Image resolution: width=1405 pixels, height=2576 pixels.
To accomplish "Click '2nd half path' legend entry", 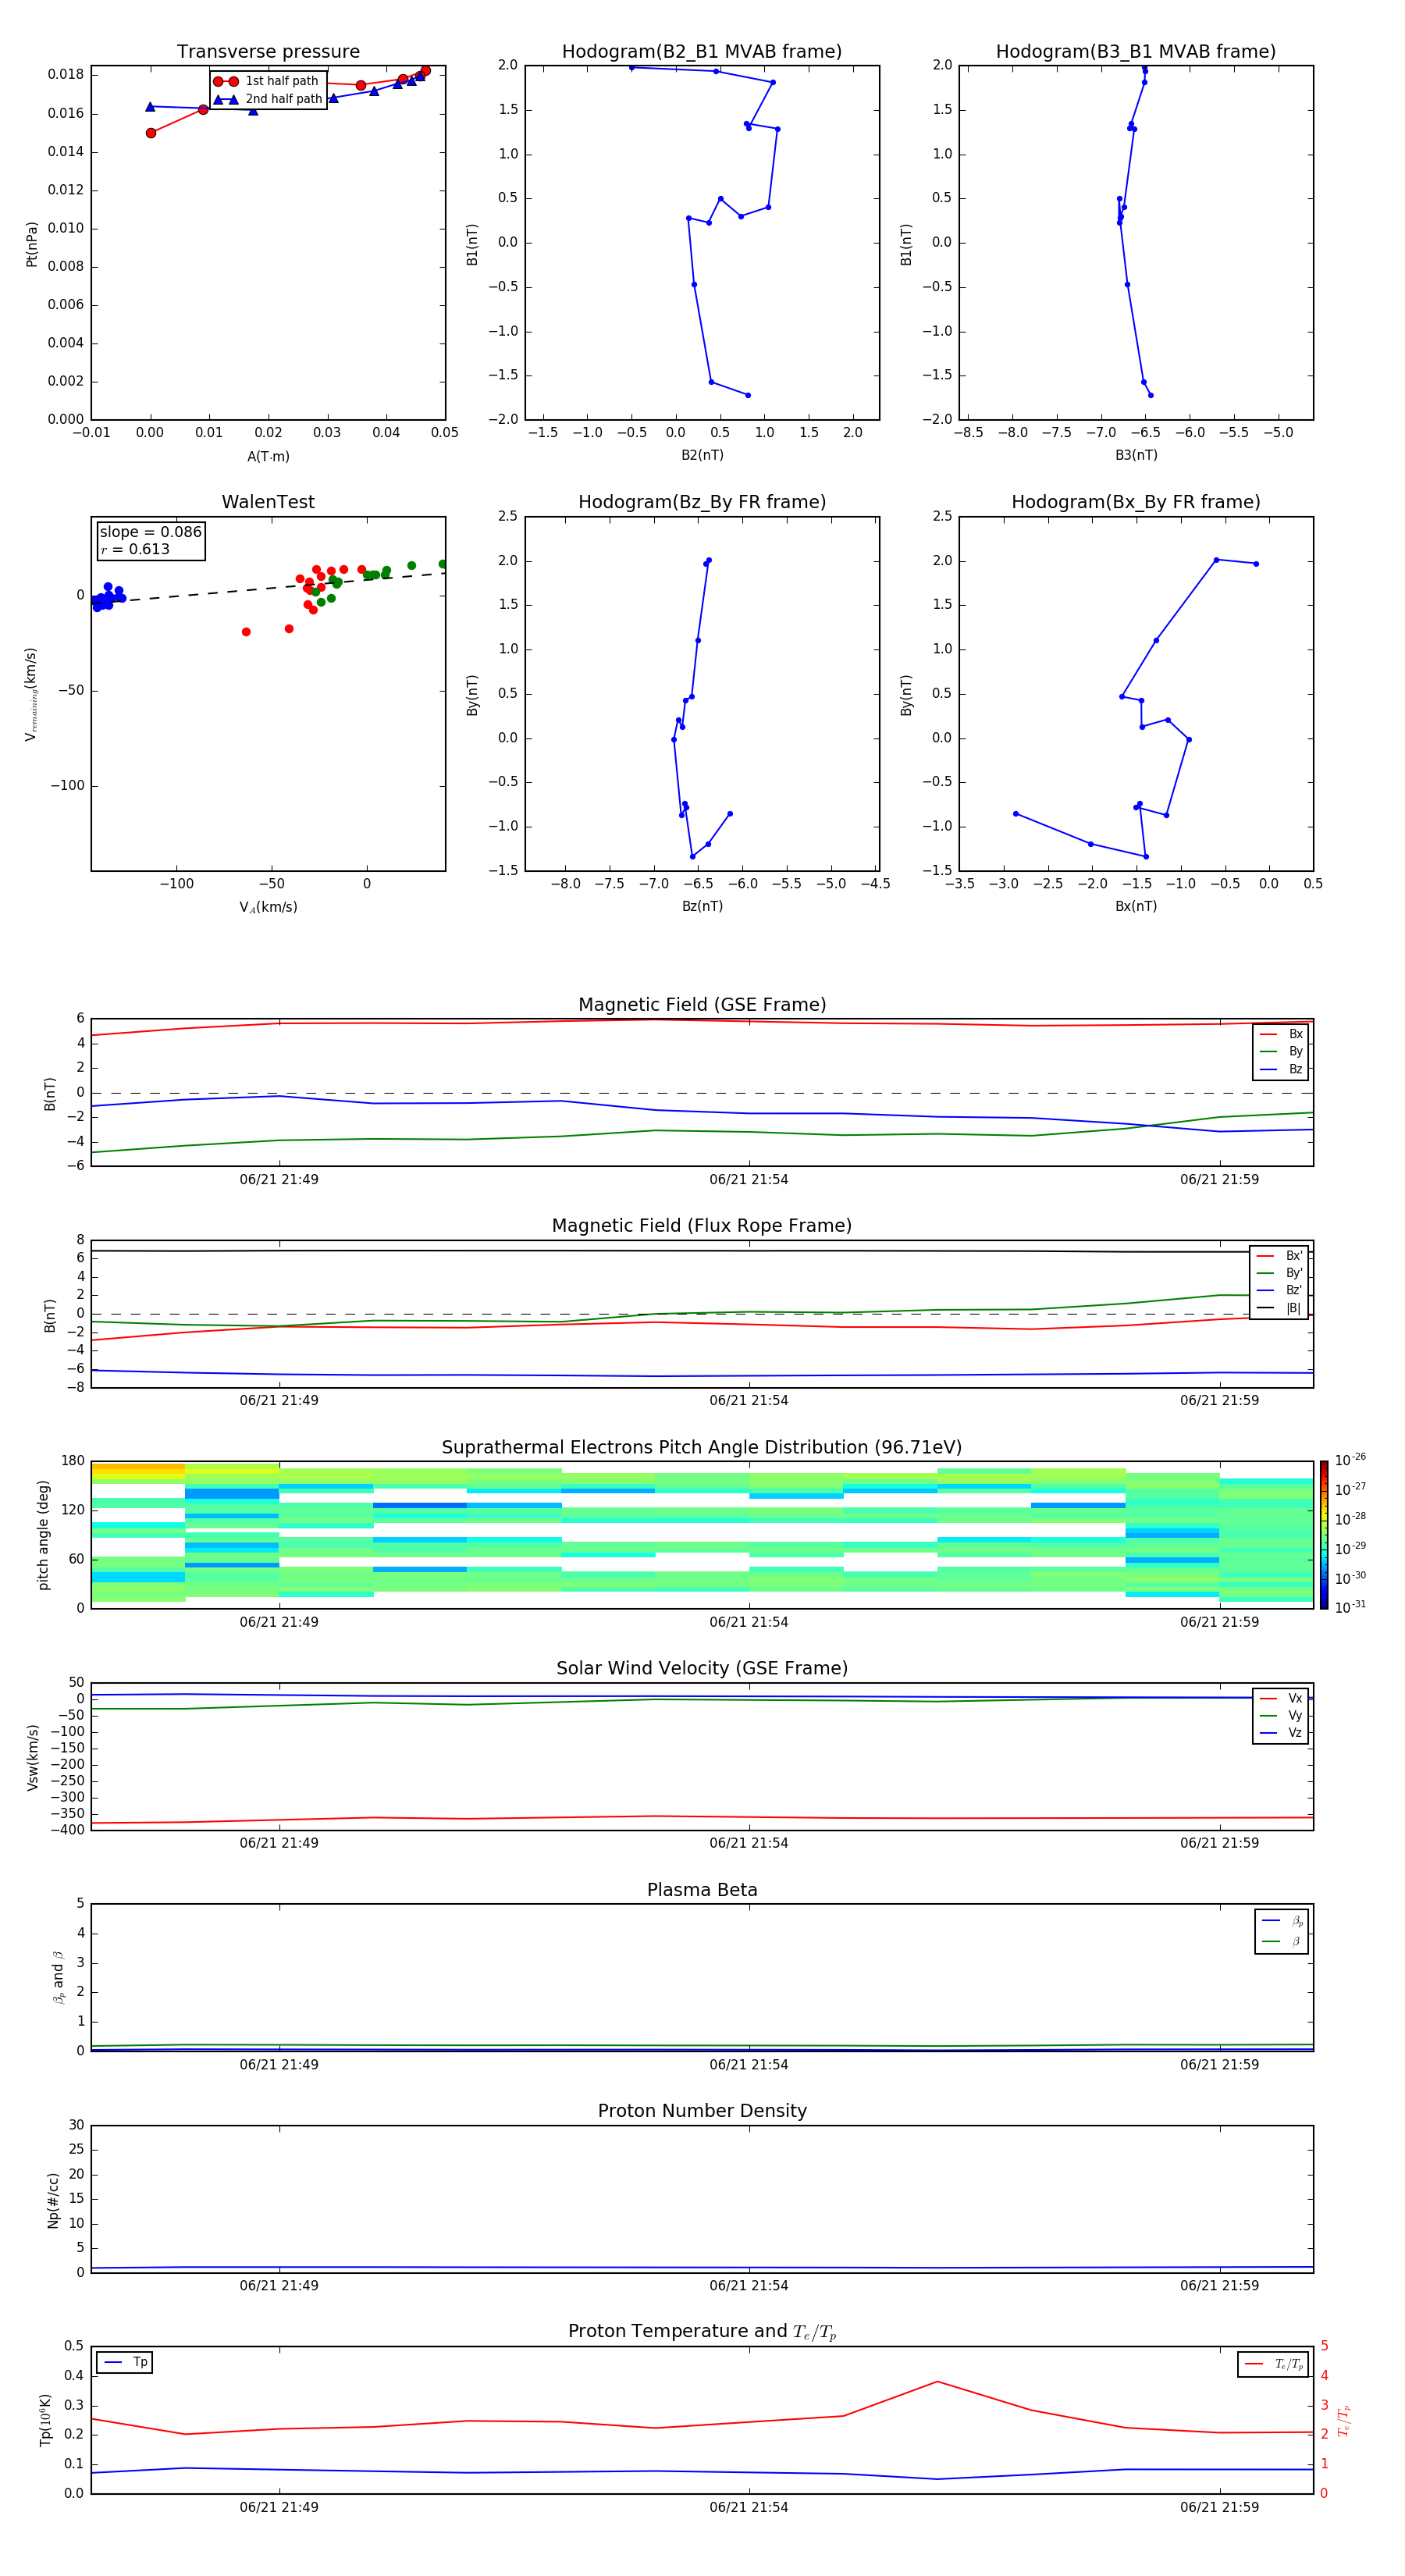I will pos(268,99).
